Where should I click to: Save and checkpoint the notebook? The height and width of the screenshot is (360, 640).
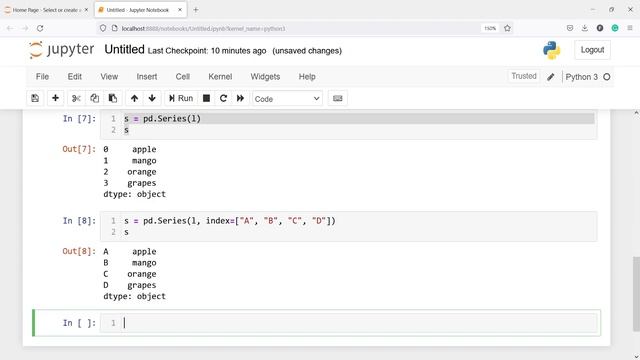35,98
